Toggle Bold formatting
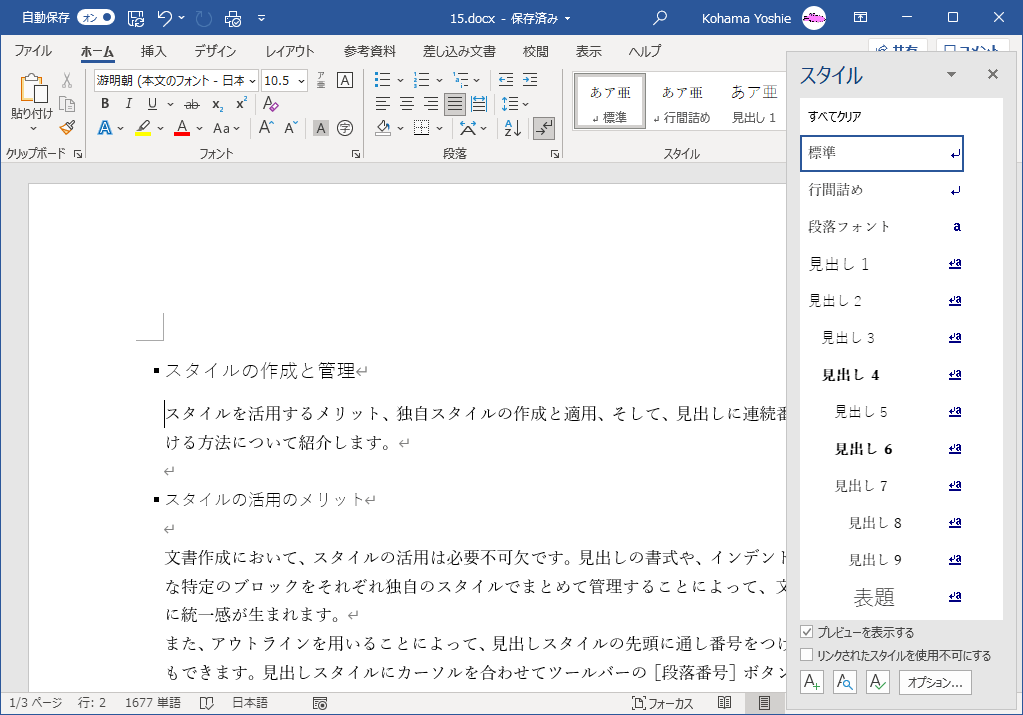 click(x=105, y=104)
